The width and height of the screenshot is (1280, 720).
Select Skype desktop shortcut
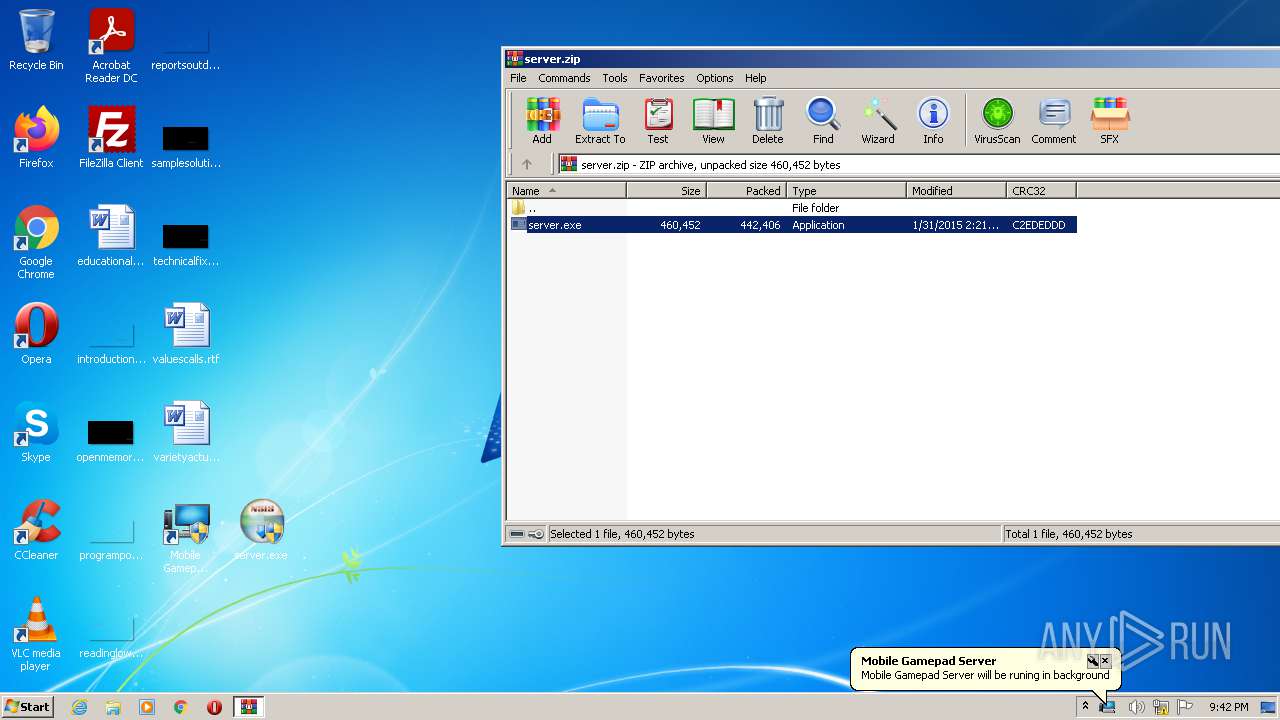click(x=36, y=432)
